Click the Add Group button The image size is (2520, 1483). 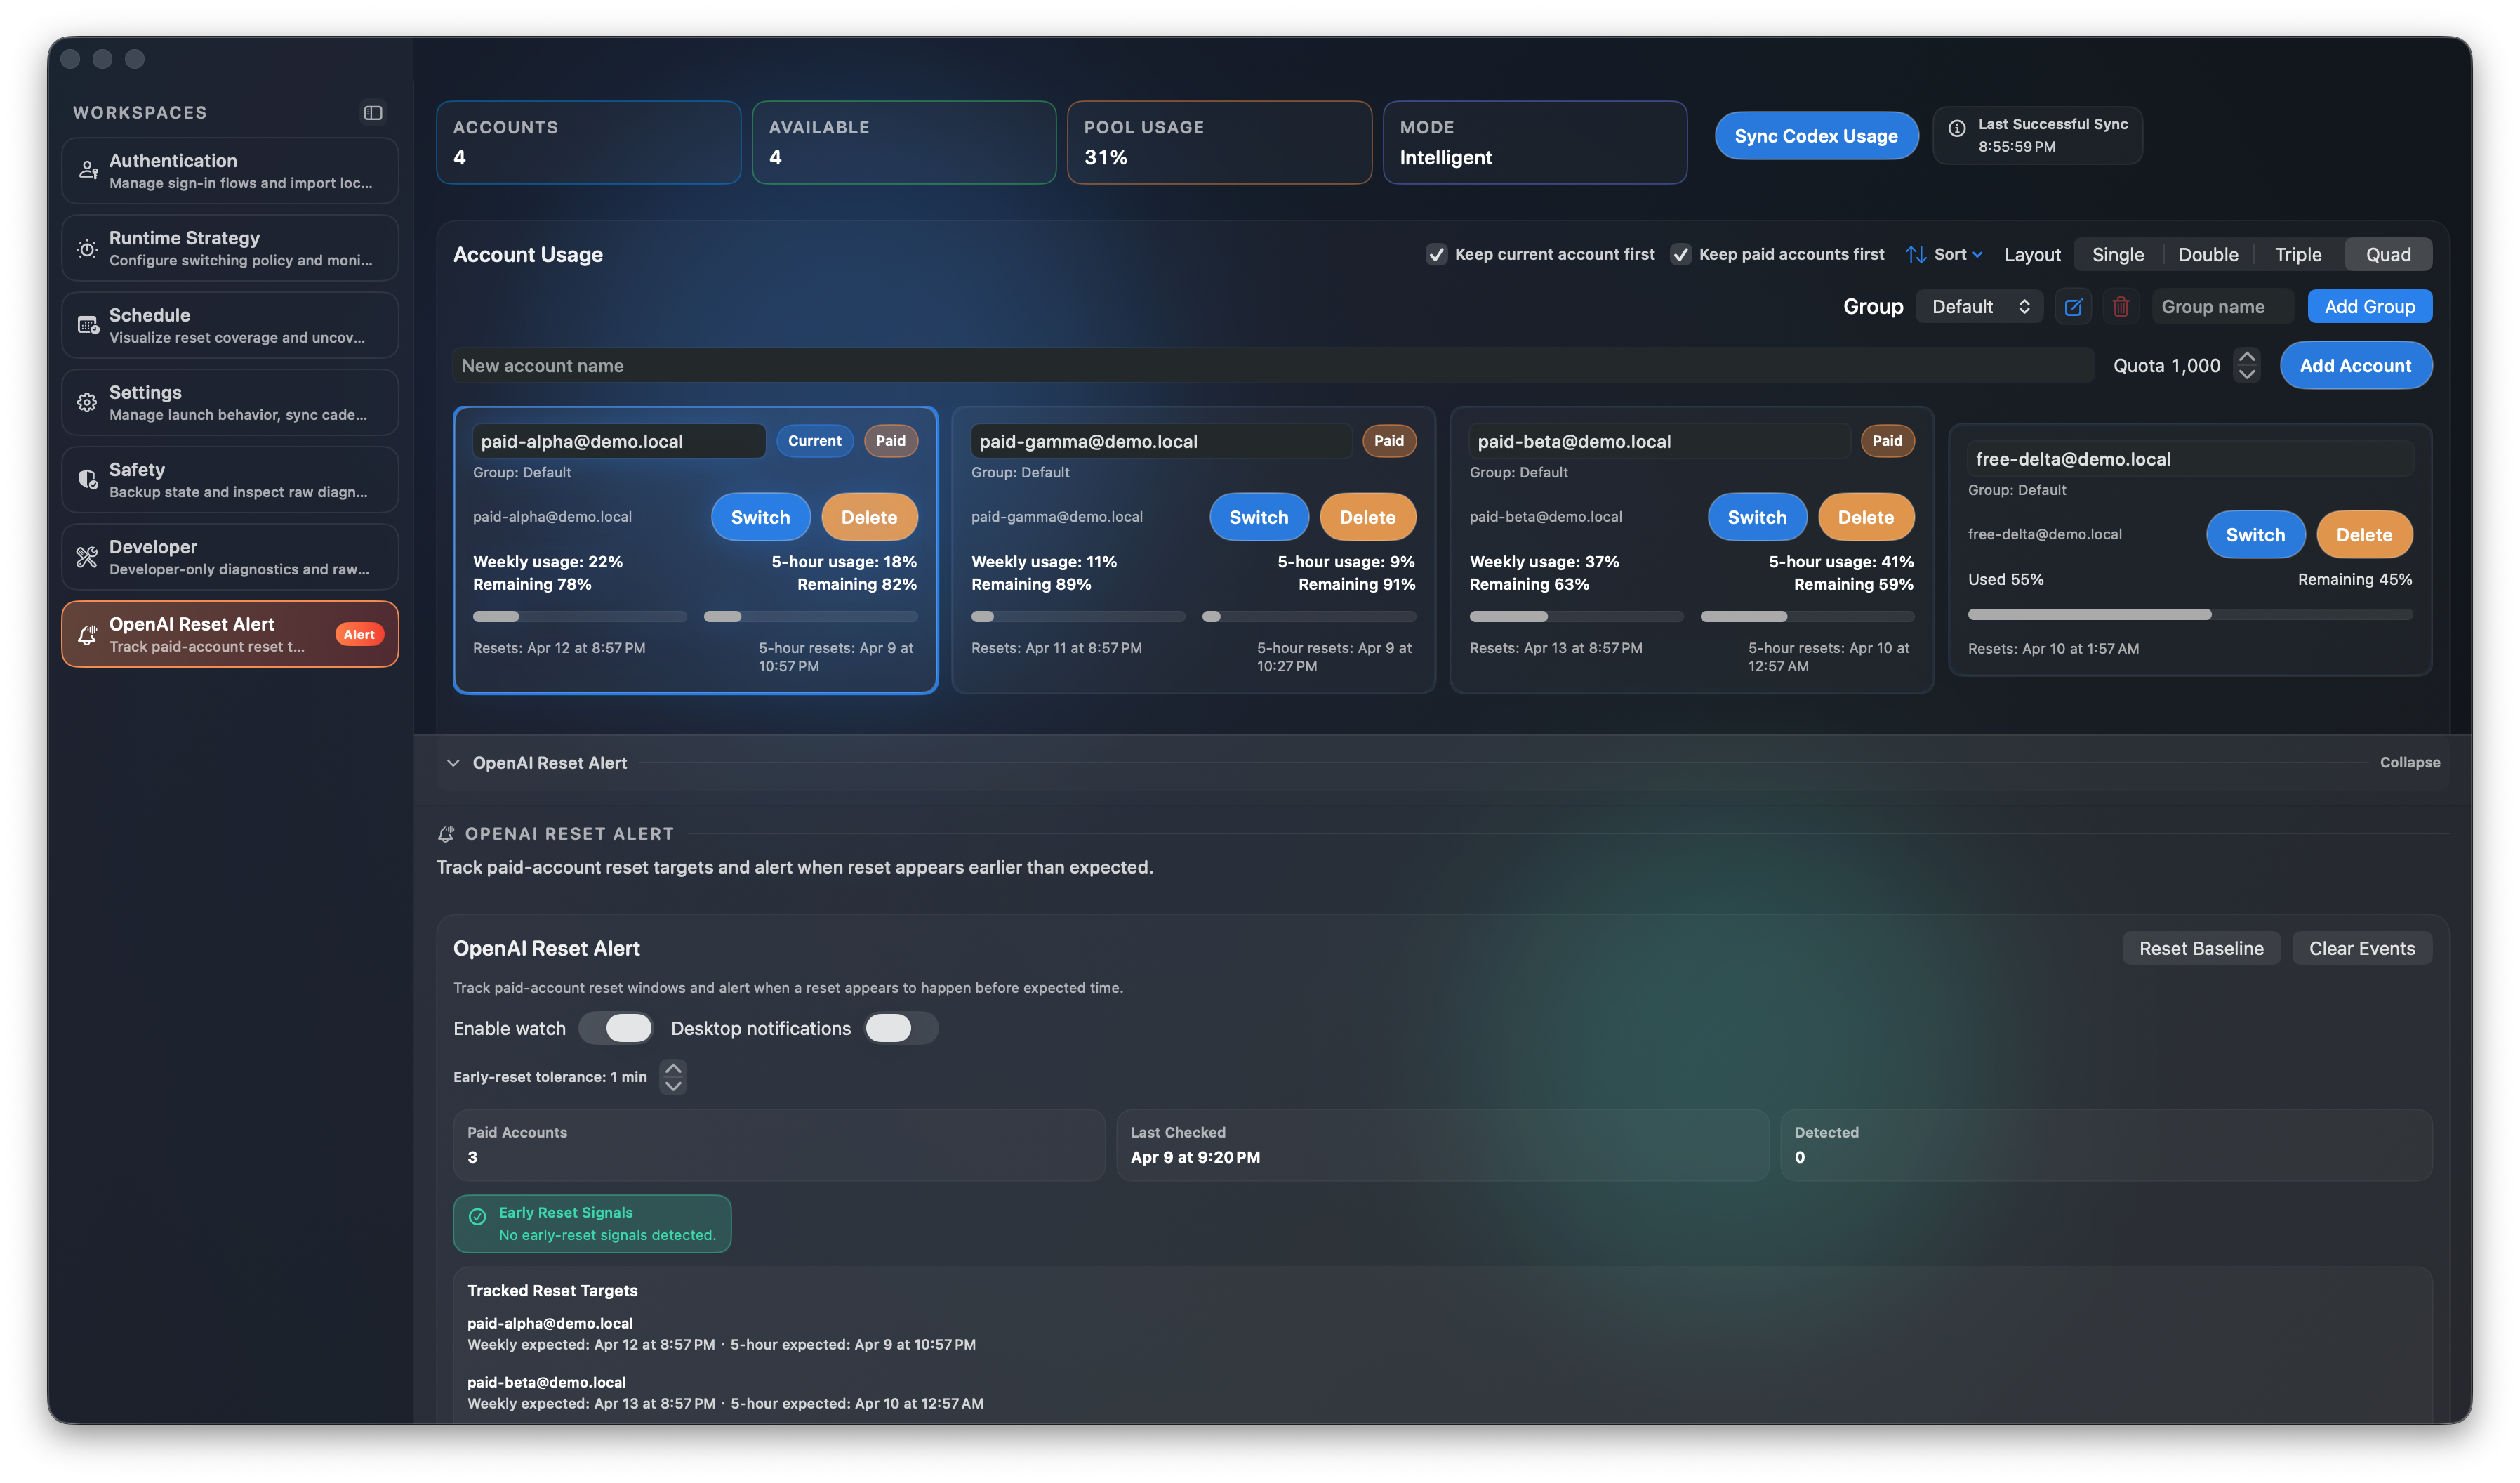[x=2369, y=307]
